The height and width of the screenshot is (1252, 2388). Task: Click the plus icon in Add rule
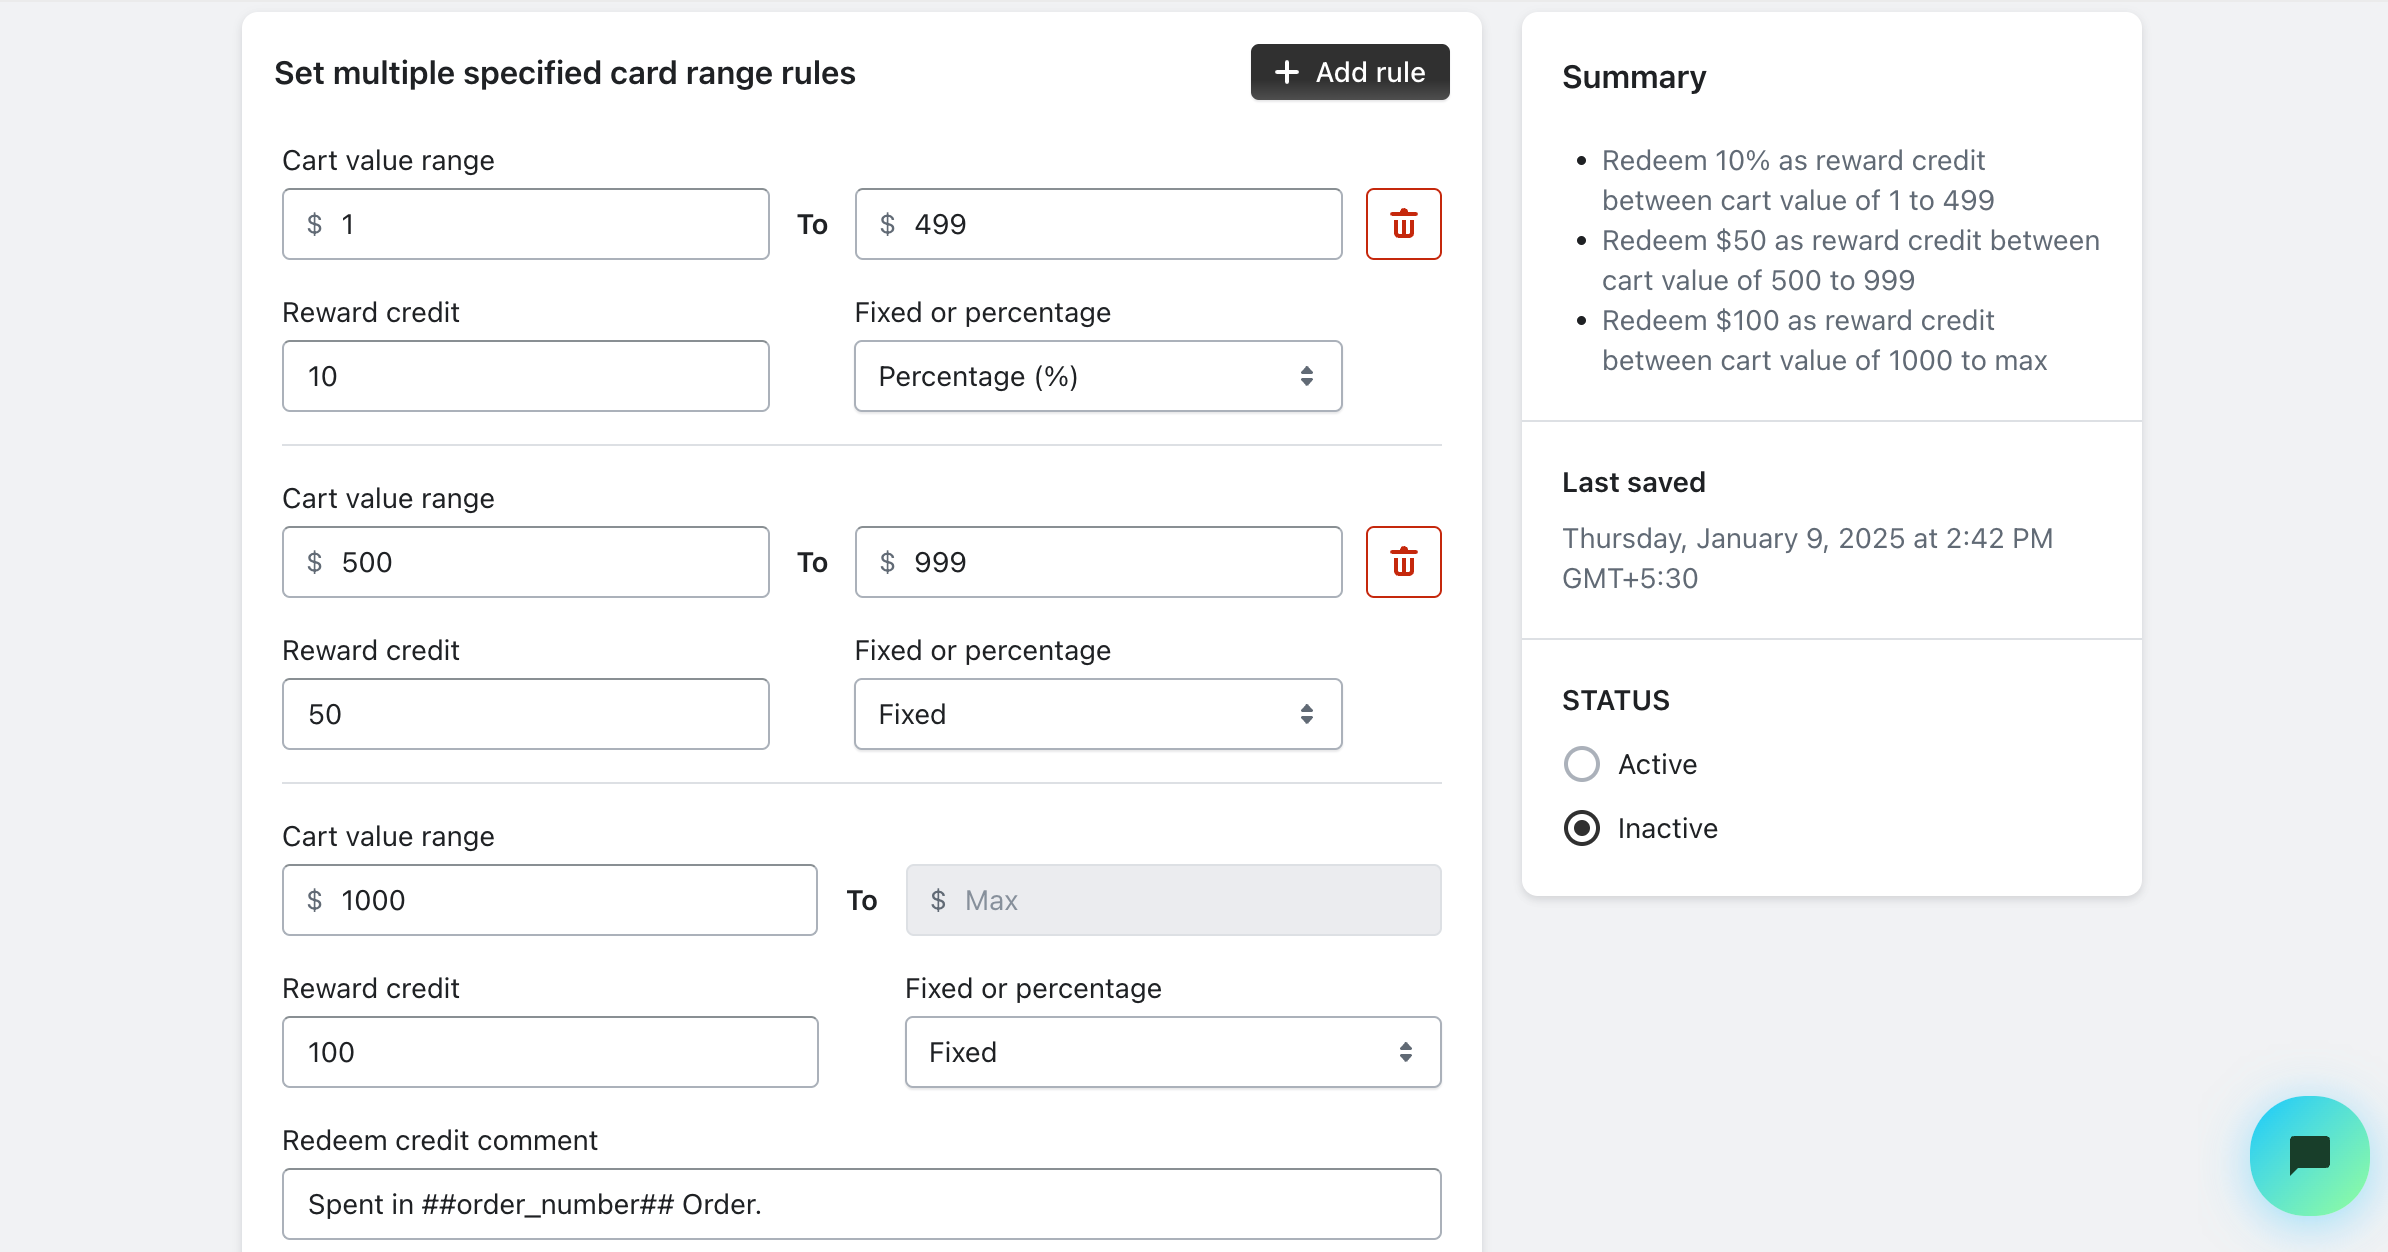pos(1286,72)
